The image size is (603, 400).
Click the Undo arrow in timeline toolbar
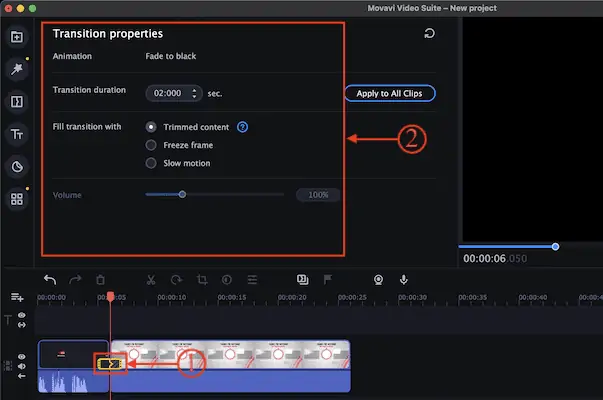(x=50, y=280)
